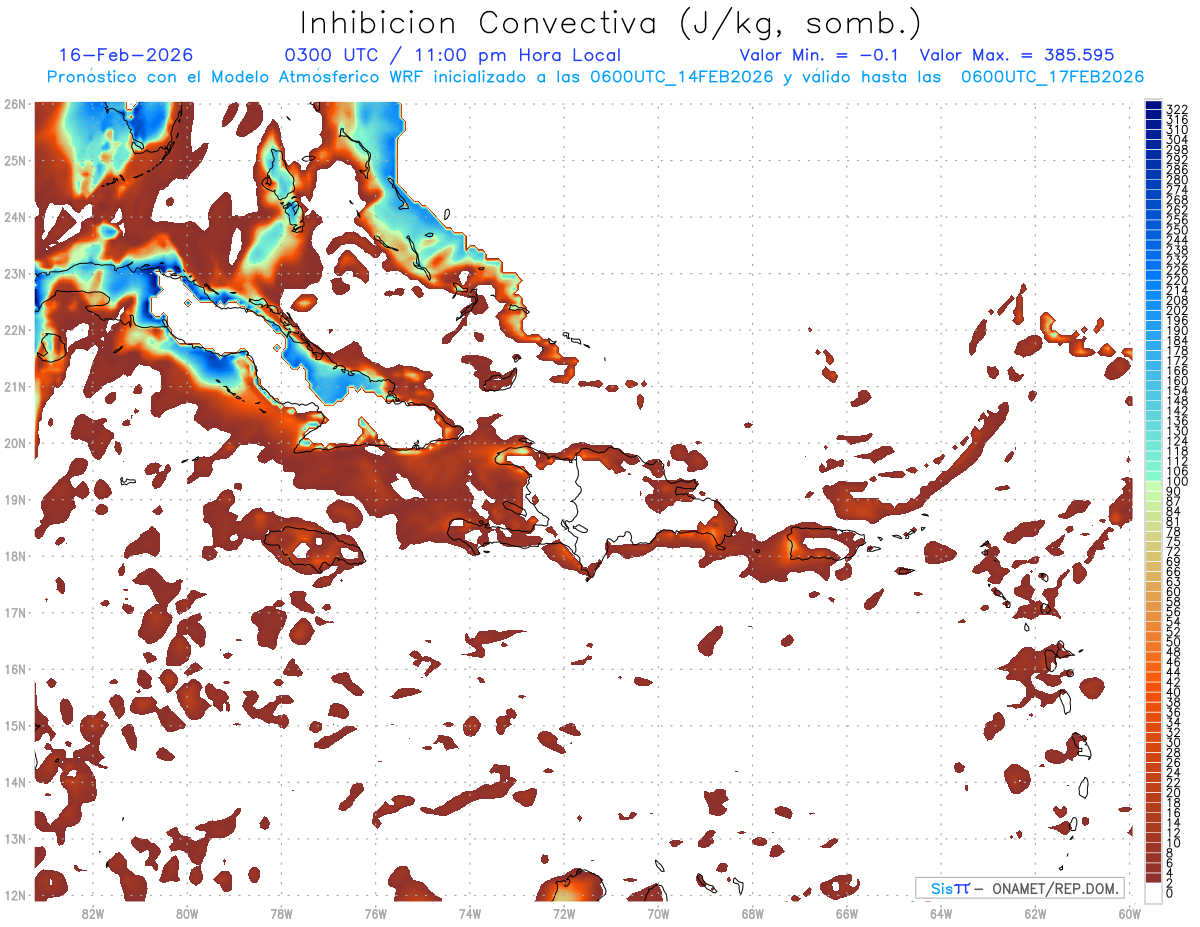
Task: Click the 12N latitude label
Action: click(x=15, y=895)
